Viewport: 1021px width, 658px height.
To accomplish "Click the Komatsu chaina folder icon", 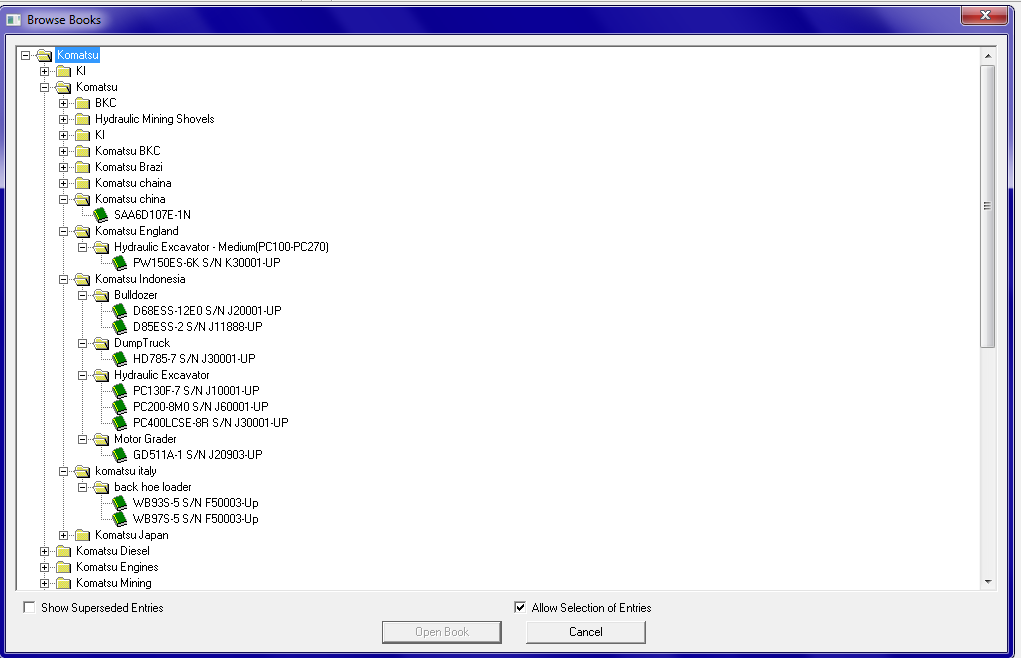I will pyautogui.click(x=83, y=183).
